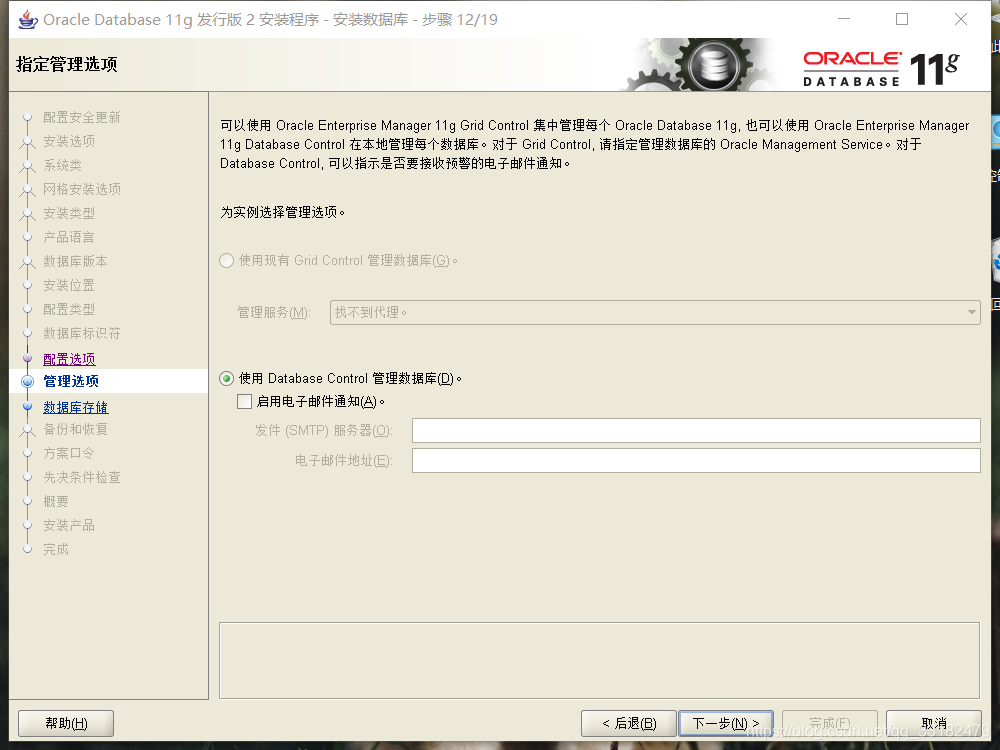Click the 下一步(N) button
Screen dimensions: 1000x750
[726, 723]
